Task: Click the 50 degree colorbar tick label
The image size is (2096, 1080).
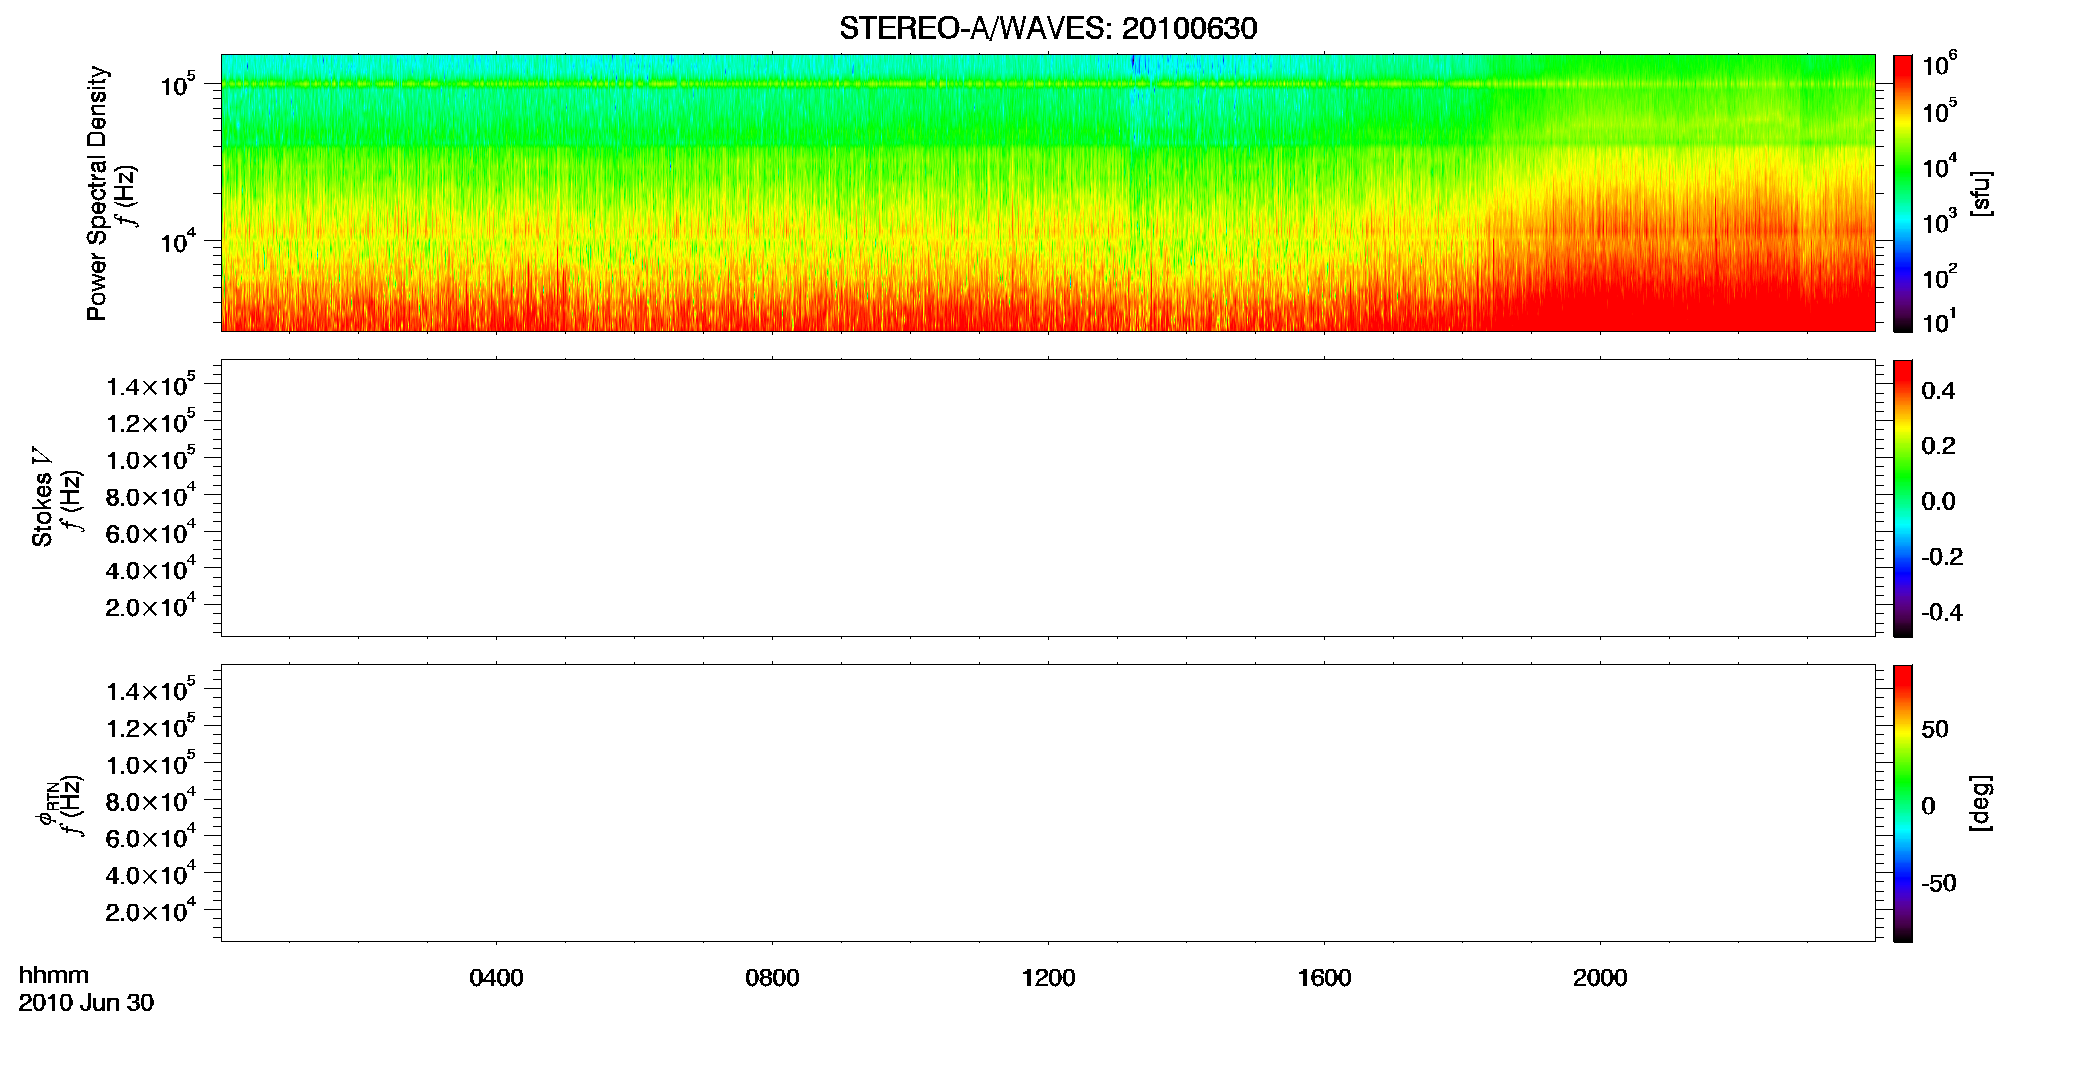Action: pos(1935,729)
